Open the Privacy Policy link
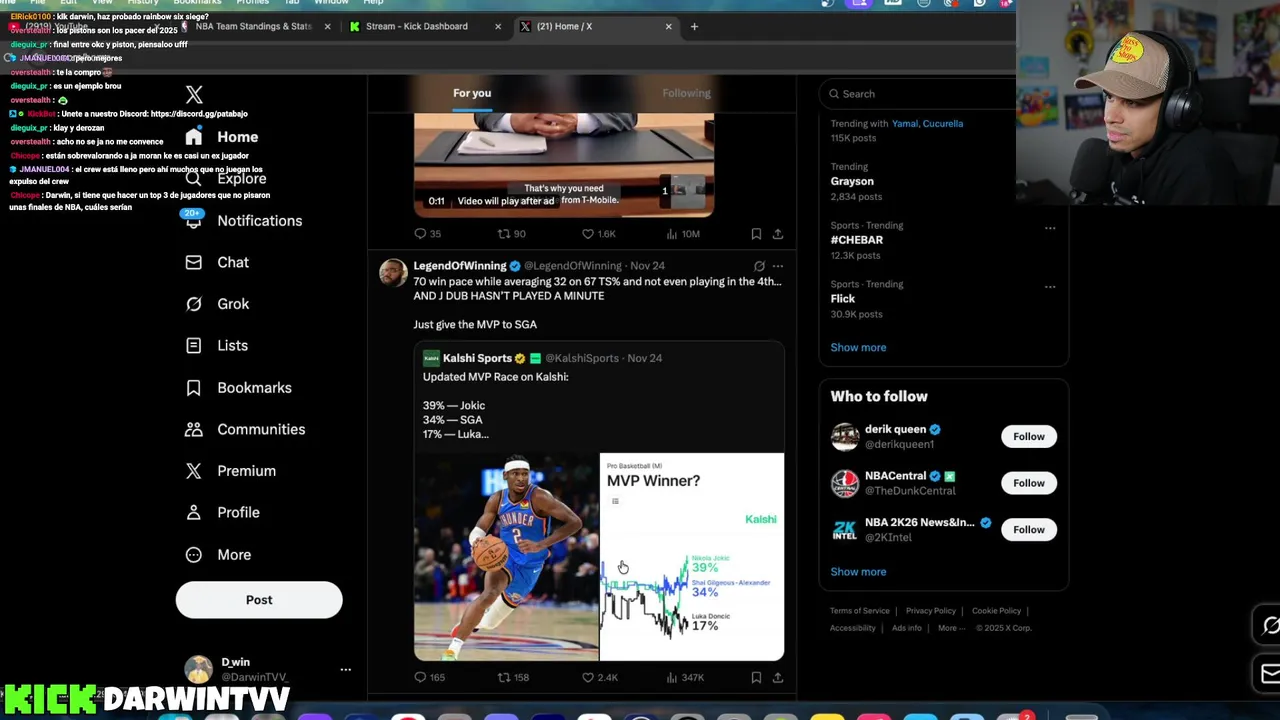 [x=931, y=611]
